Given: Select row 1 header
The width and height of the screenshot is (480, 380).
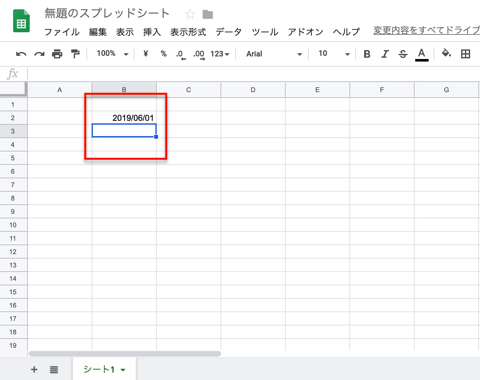Looking at the screenshot, I should [13, 104].
